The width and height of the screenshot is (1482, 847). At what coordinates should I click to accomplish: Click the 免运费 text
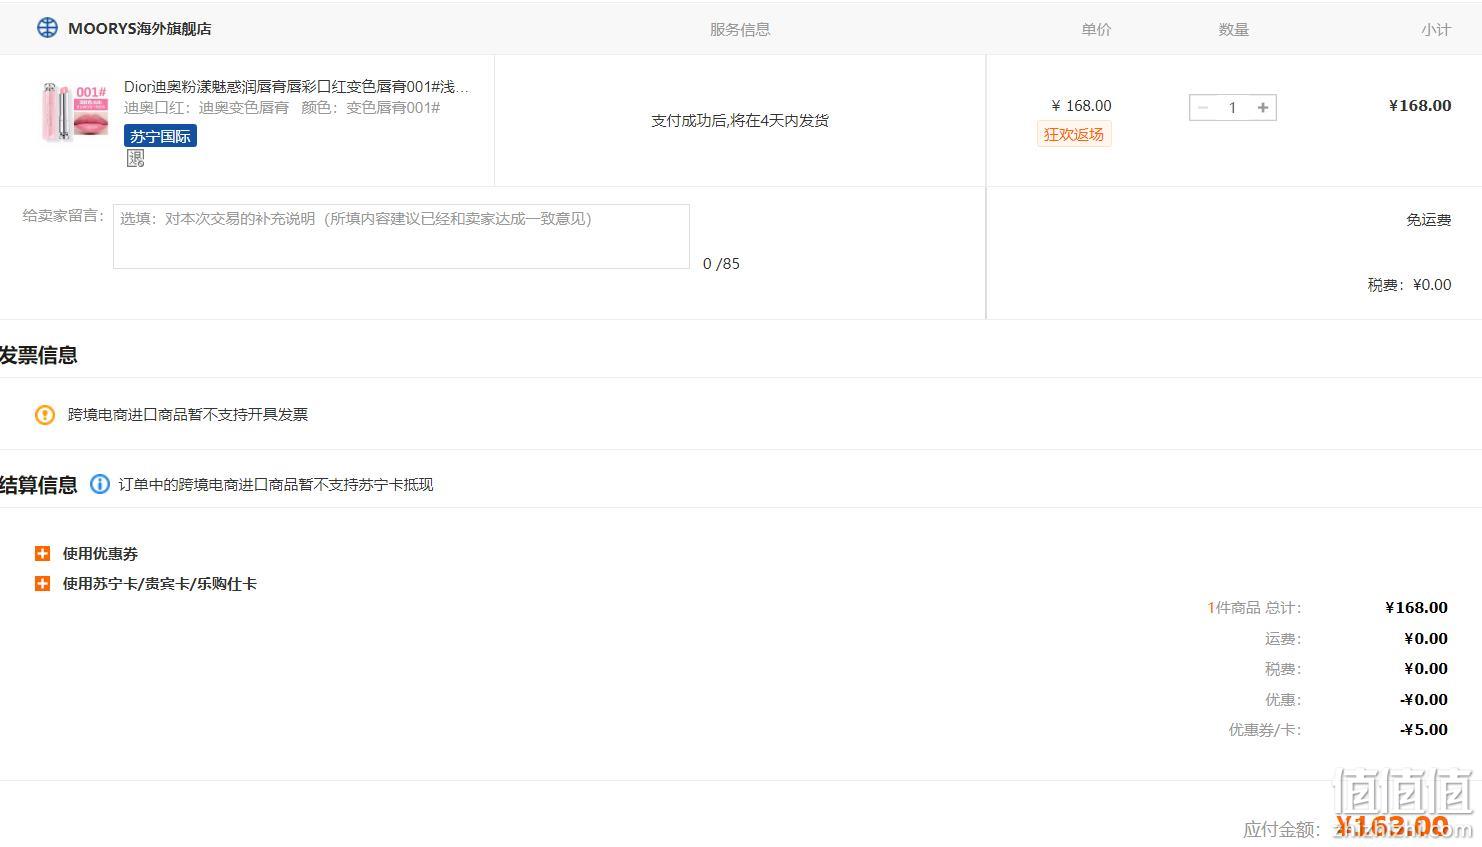(x=1428, y=220)
